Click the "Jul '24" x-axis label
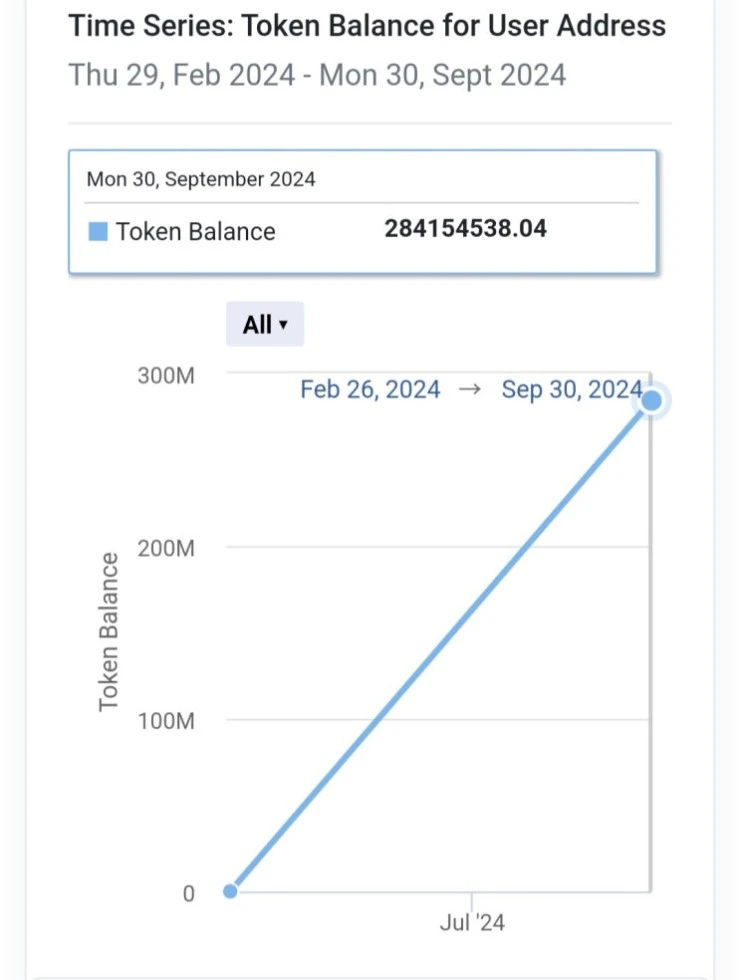Viewport: 740px width, 980px height. [x=472, y=922]
